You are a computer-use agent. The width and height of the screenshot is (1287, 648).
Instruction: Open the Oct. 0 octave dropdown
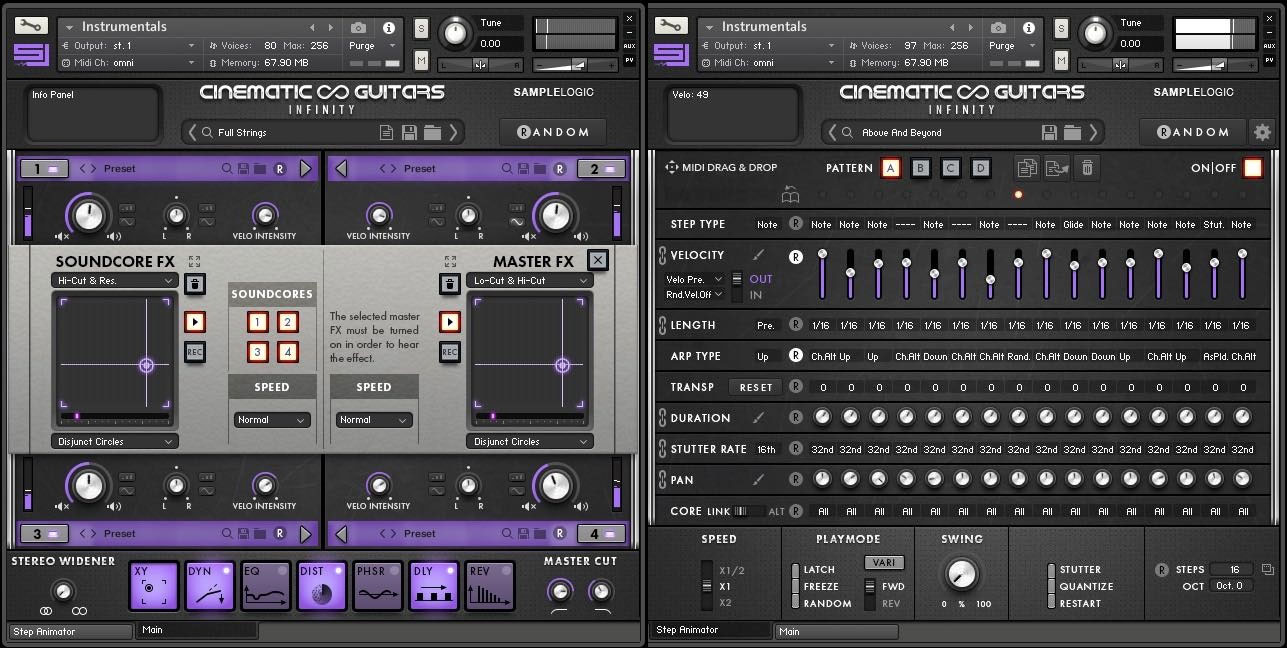pos(1230,586)
